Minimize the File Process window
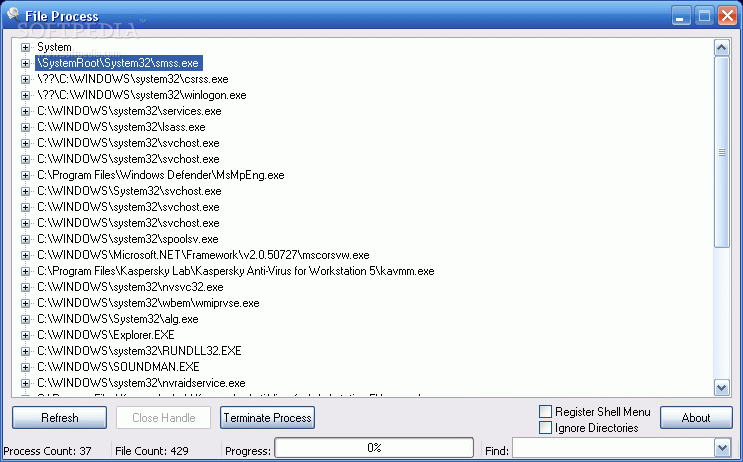 click(x=681, y=16)
